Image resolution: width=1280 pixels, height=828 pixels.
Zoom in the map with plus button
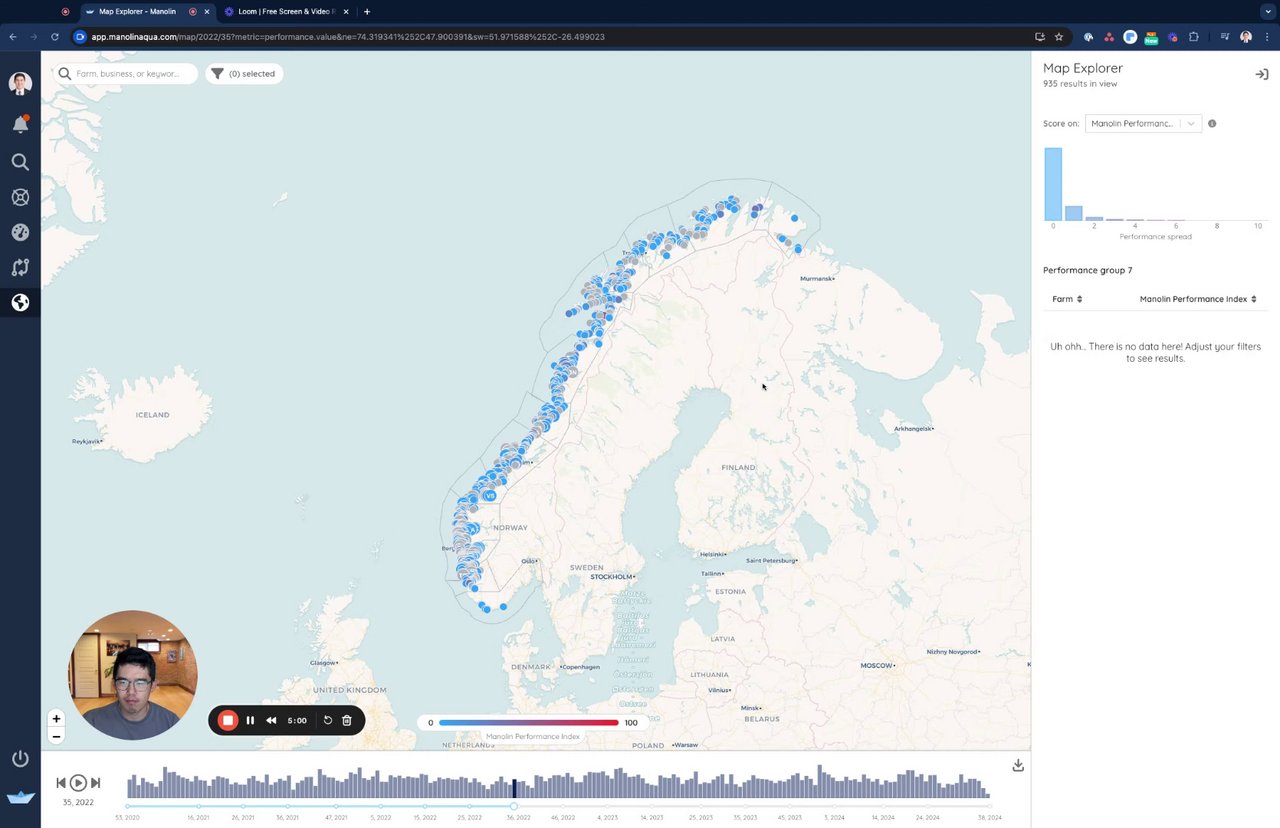tap(56, 718)
